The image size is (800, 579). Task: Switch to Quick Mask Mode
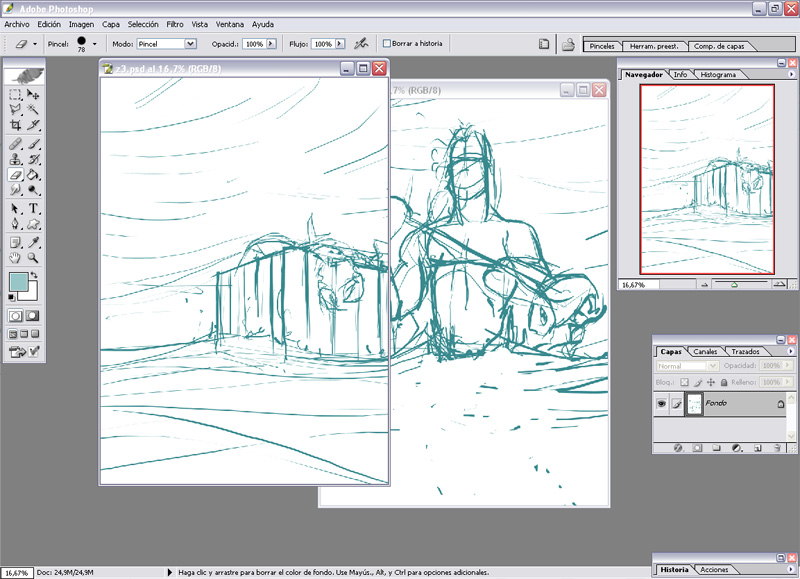pyautogui.click(x=33, y=316)
